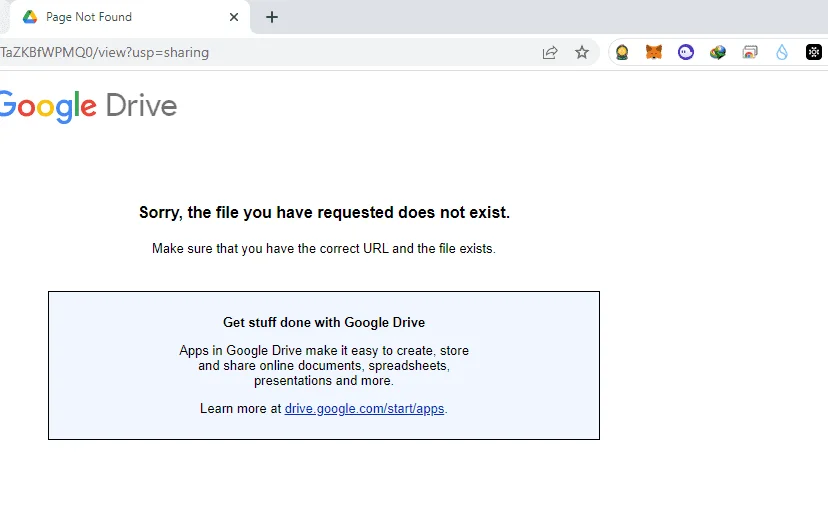Open the MetaMask fox extension
The width and height of the screenshot is (828, 521).
[654, 52]
